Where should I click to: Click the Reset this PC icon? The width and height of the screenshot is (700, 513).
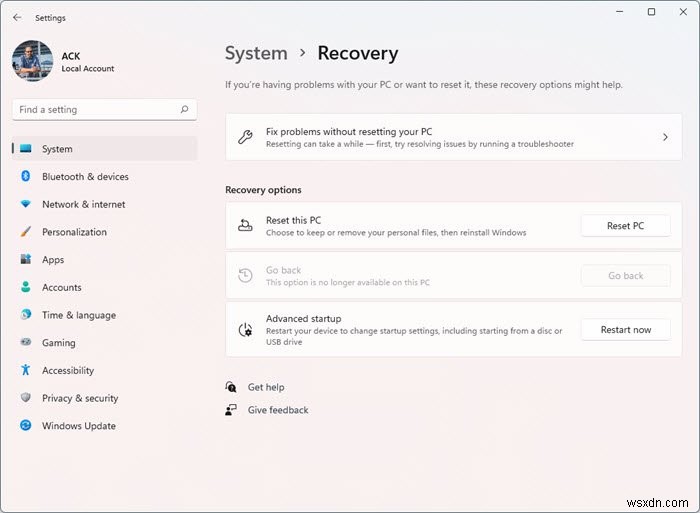pyautogui.click(x=245, y=225)
